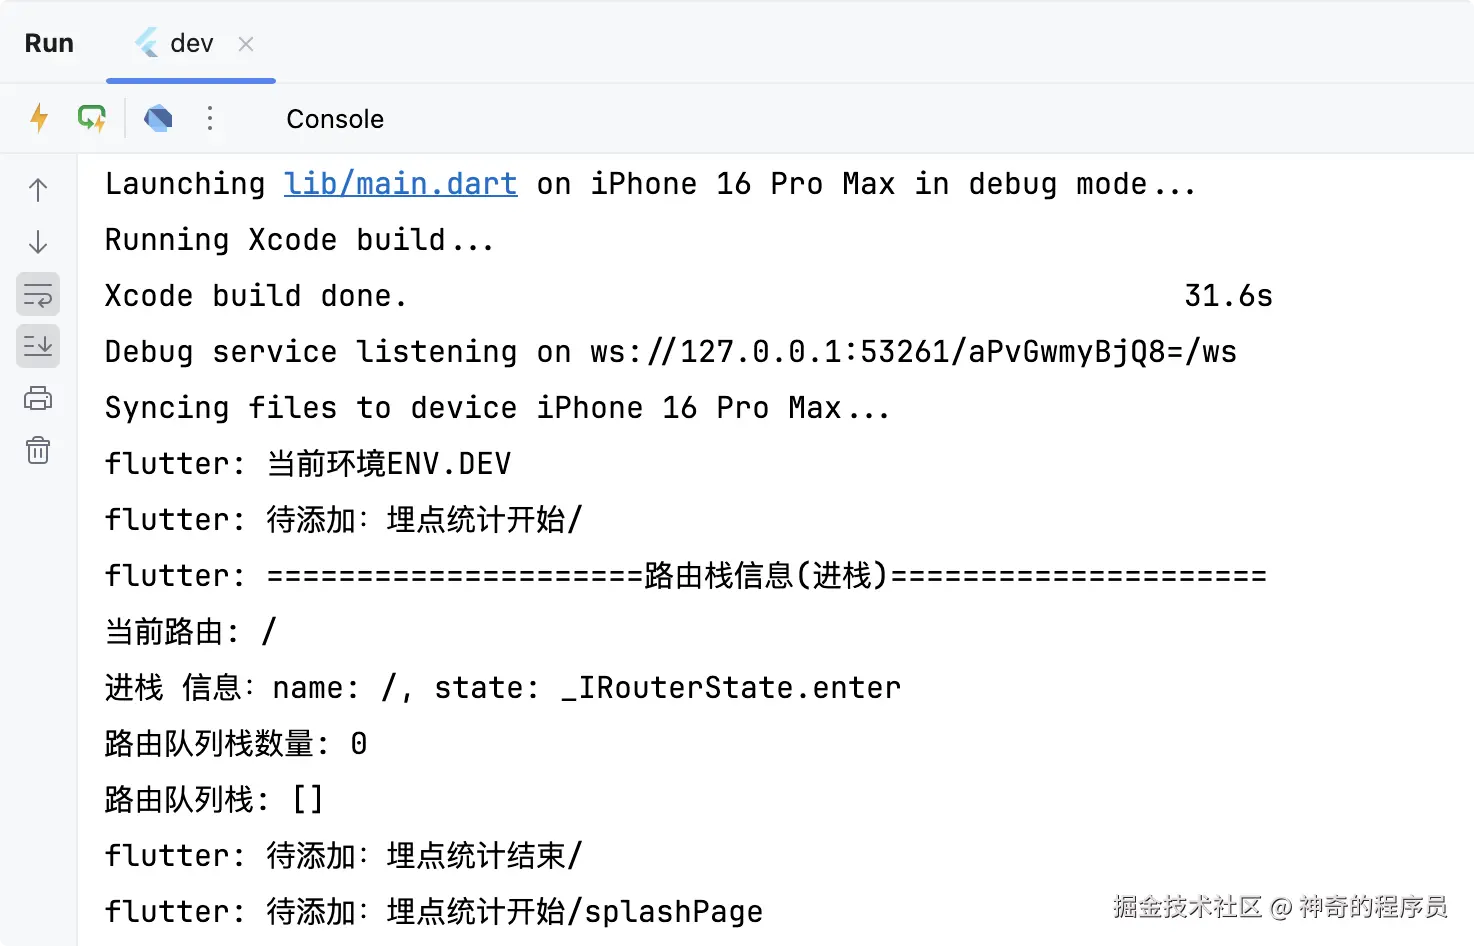This screenshot has height=946, width=1474.
Task: Jump to next message with the down arrow
Action: tap(37, 241)
